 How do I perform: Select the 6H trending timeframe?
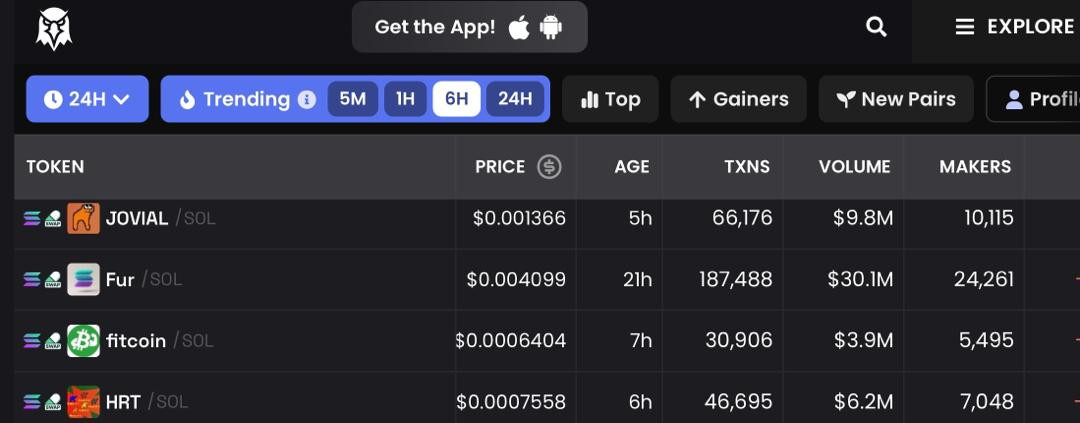click(x=457, y=99)
